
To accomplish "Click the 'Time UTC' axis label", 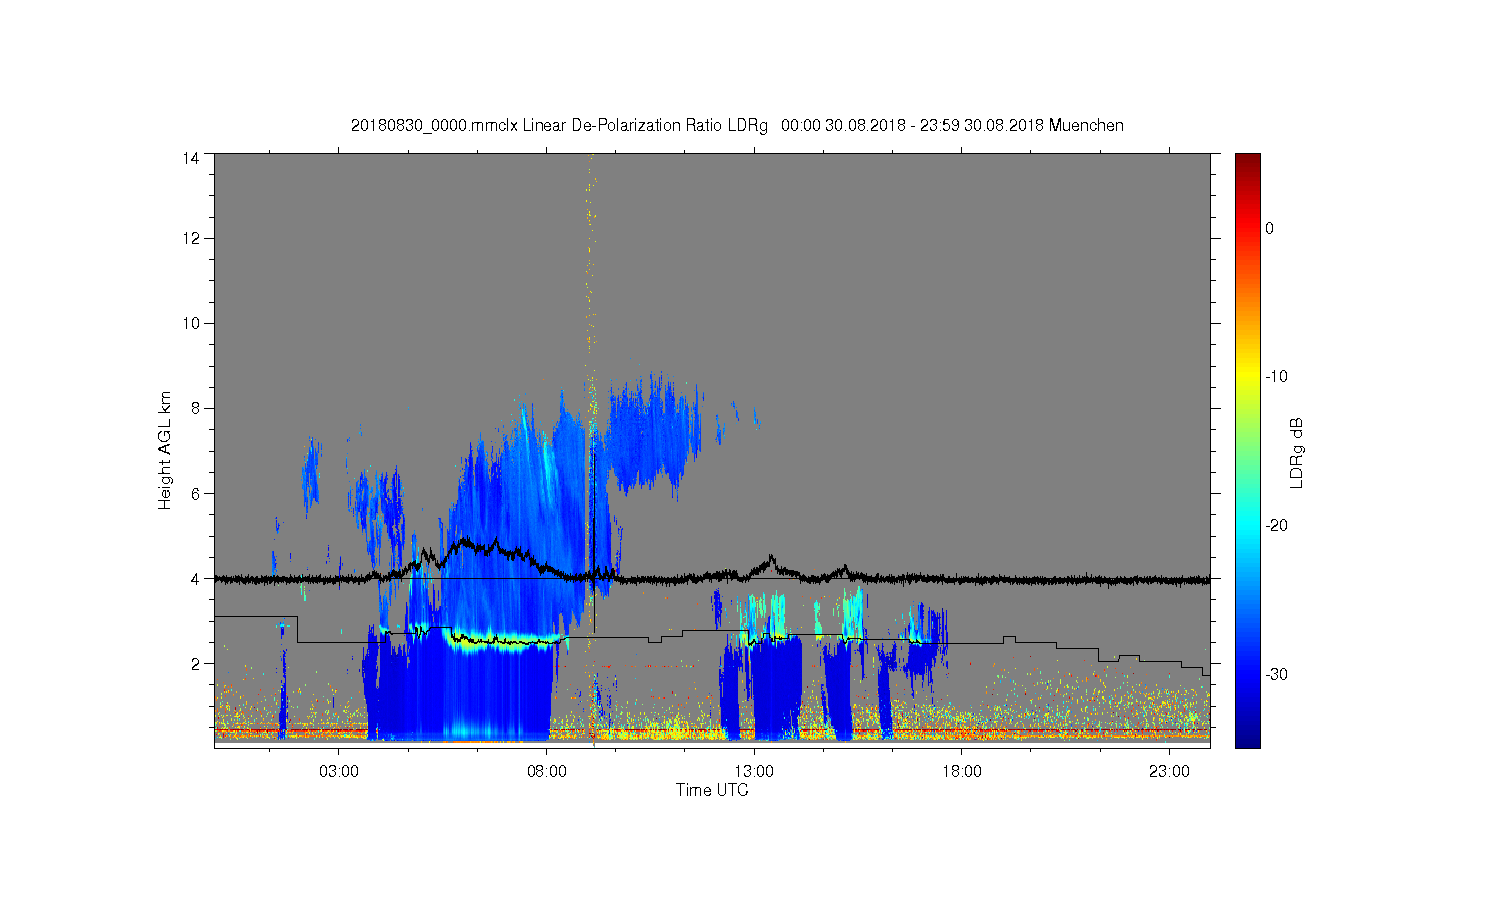I will point(712,790).
